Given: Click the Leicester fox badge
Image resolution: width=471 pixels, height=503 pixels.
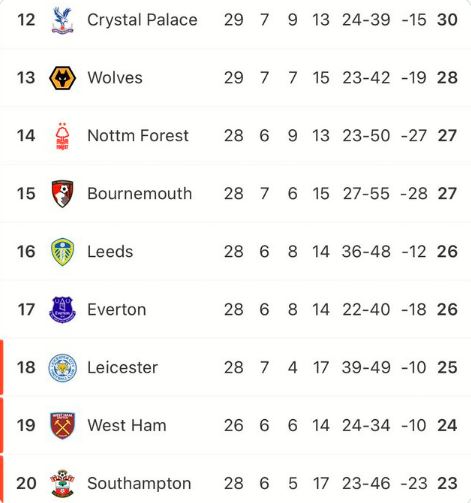Looking at the screenshot, I should (x=62, y=368).
